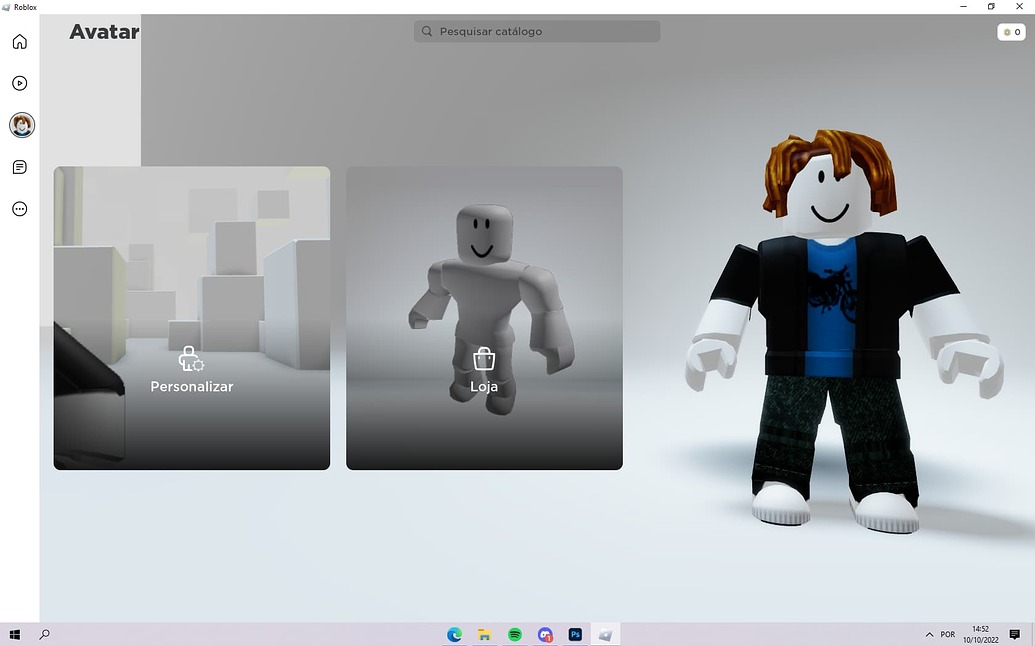Click the More options ellipsis icon
Image resolution: width=1035 pixels, height=646 pixels.
(19, 208)
